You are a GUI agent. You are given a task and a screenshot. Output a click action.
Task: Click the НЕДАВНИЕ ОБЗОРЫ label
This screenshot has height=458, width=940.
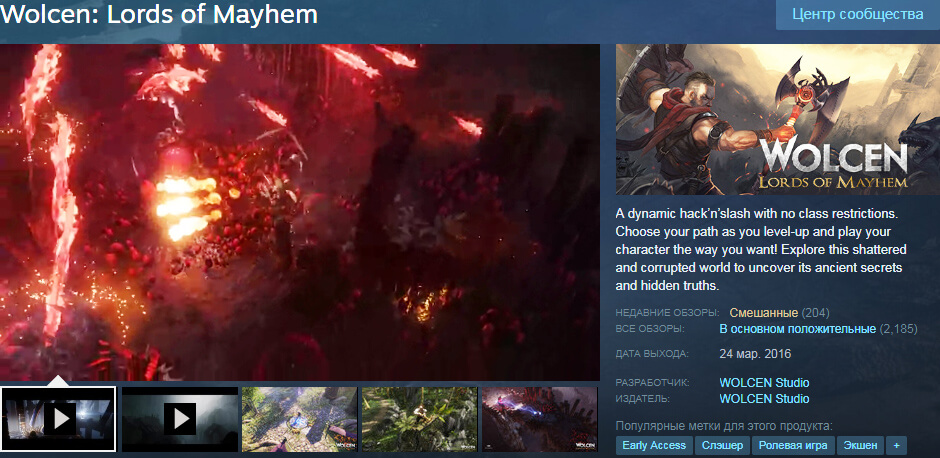[x=667, y=313]
